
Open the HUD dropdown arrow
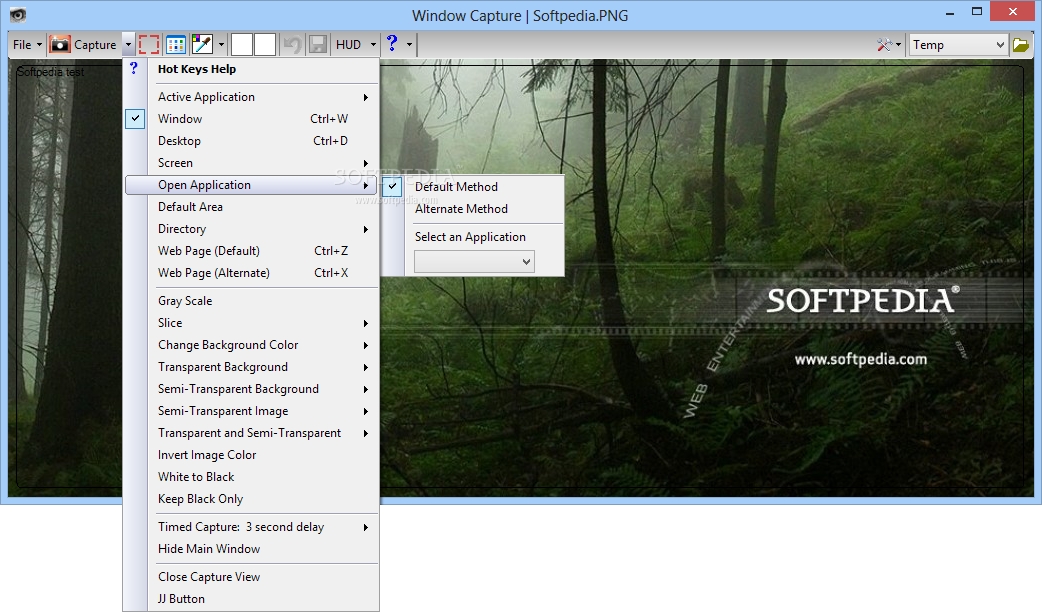coord(373,45)
